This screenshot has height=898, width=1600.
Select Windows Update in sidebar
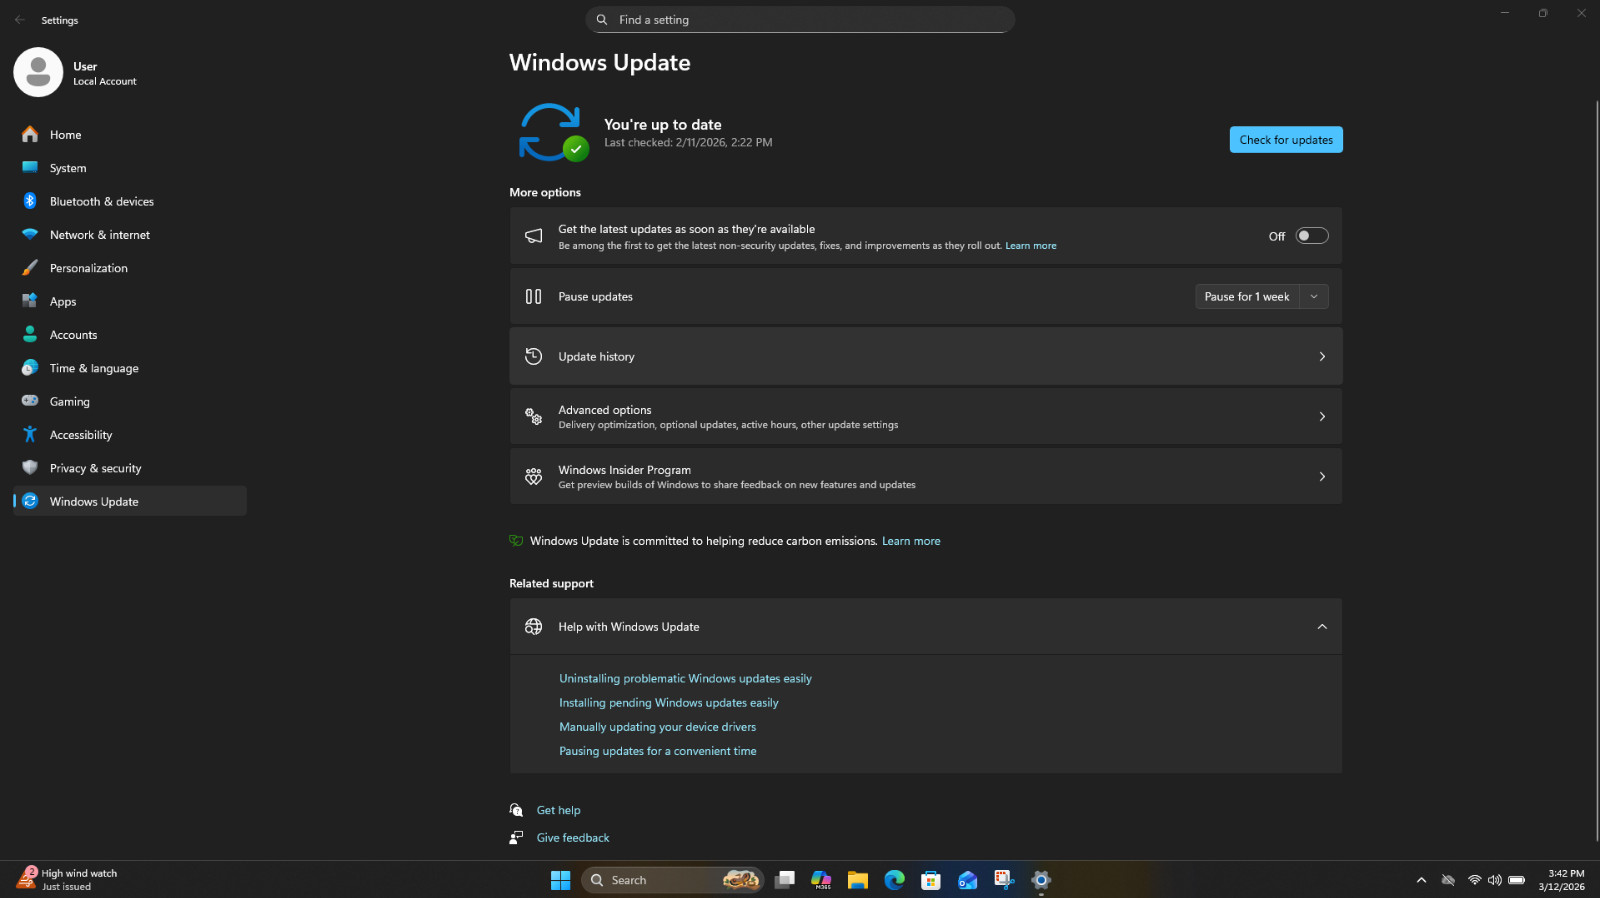pyautogui.click(x=130, y=501)
